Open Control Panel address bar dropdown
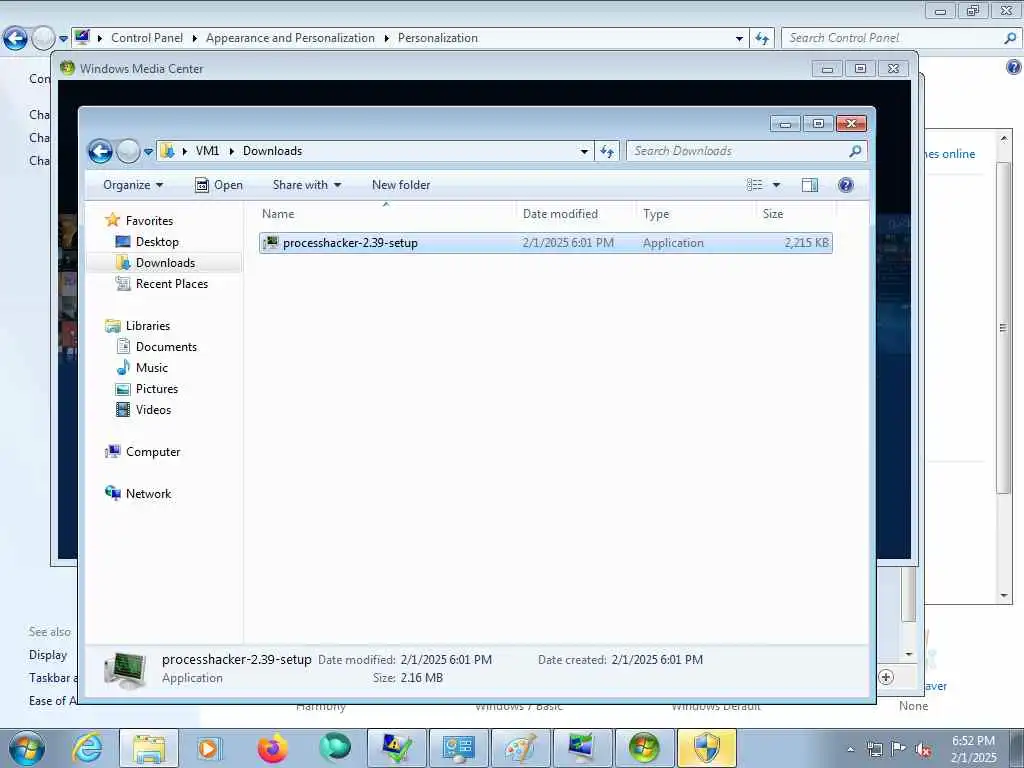Screen dimensions: 1024x768 pyautogui.click(x=739, y=39)
